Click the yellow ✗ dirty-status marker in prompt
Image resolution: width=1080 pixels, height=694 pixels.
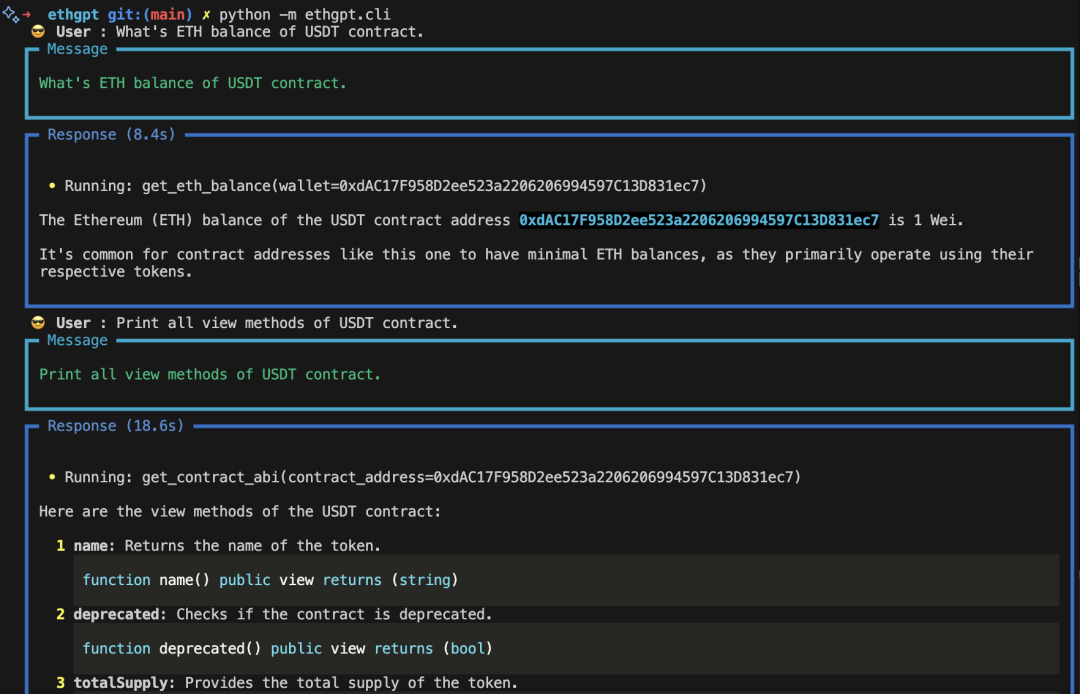(x=206, y=14)
